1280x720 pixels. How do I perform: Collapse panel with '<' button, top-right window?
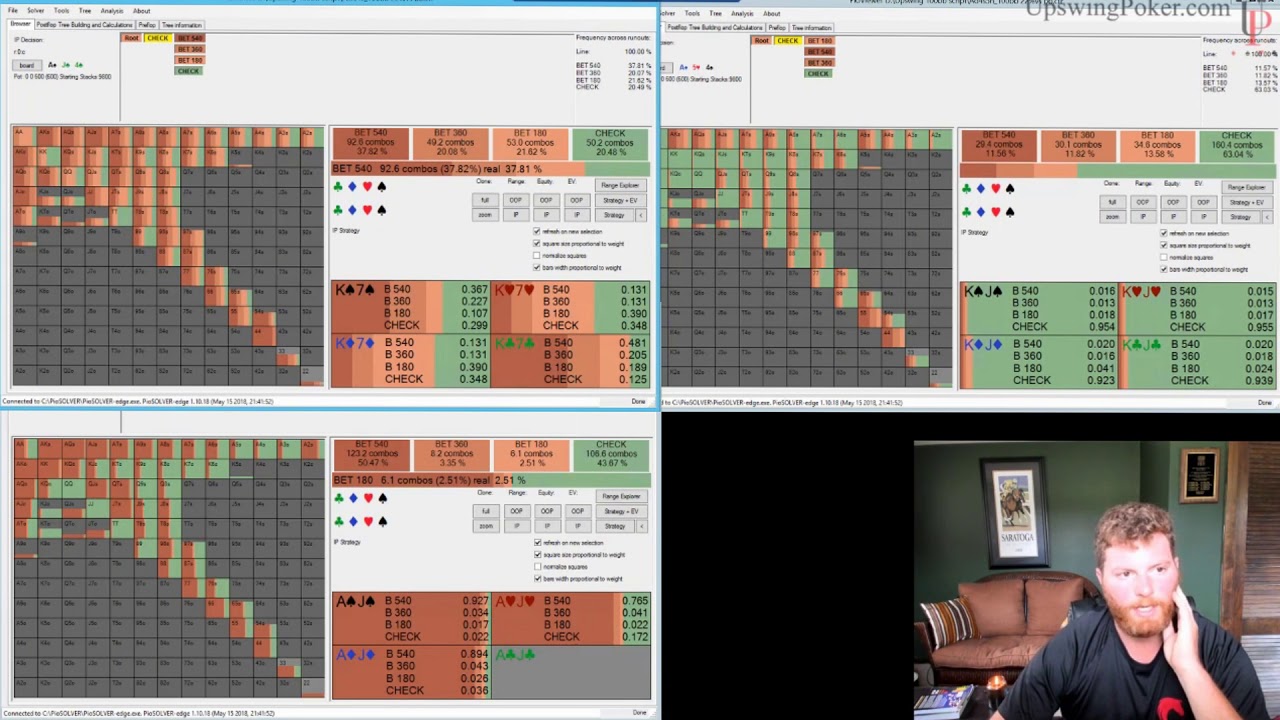tap(1269, 217)
